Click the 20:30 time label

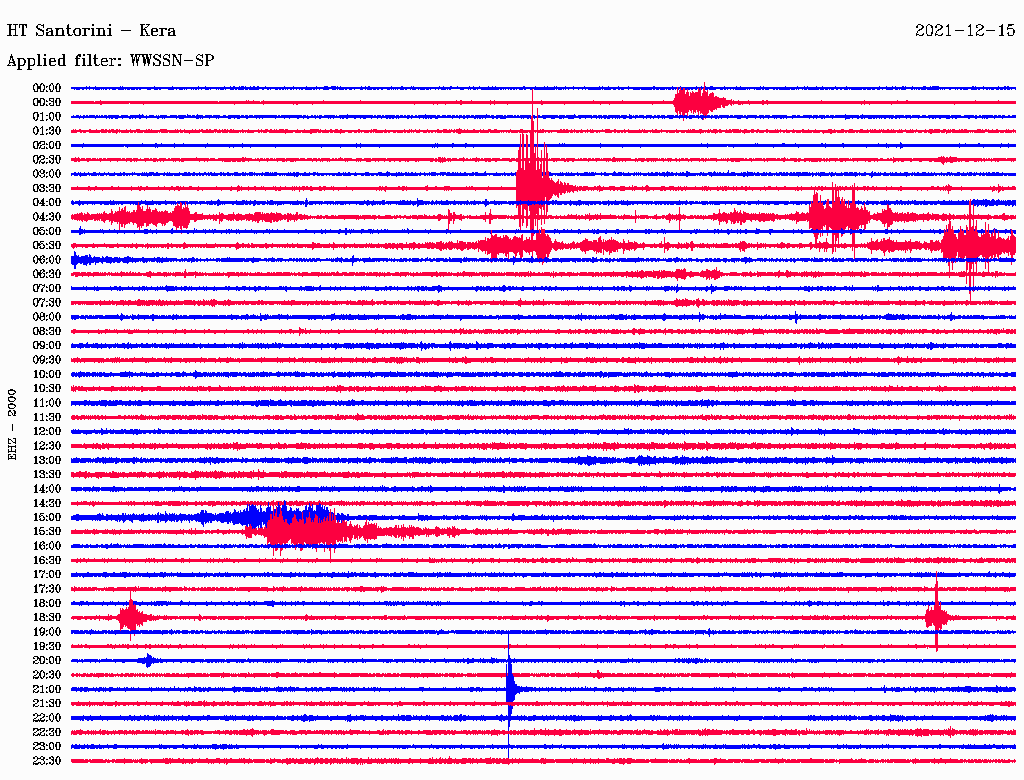(x=47, y=675)
